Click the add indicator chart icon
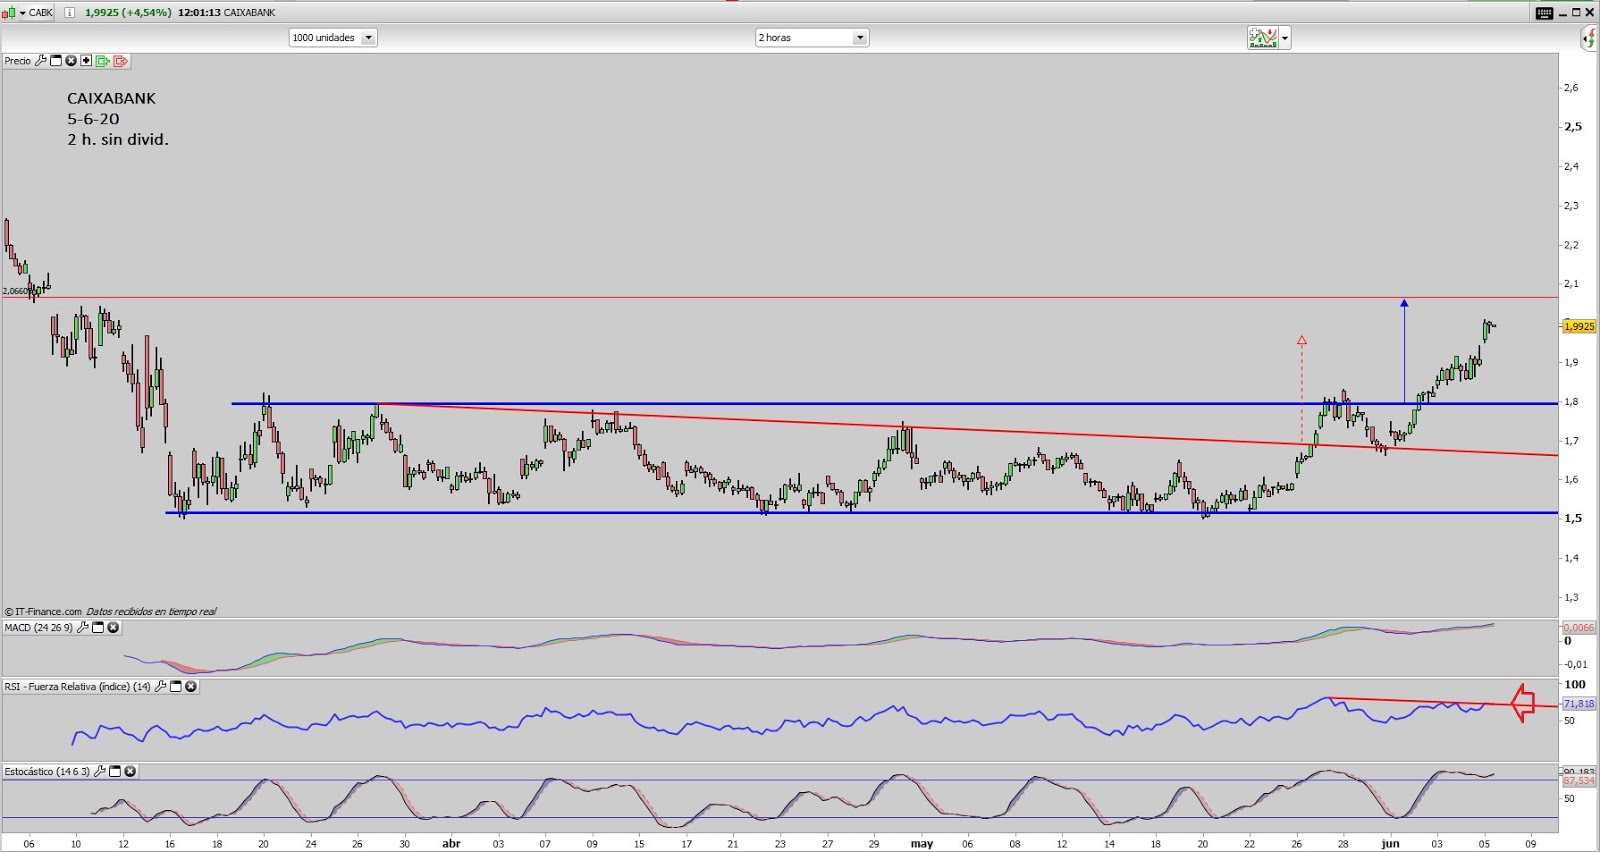The image size is (1600, 852). point(1263,39)
